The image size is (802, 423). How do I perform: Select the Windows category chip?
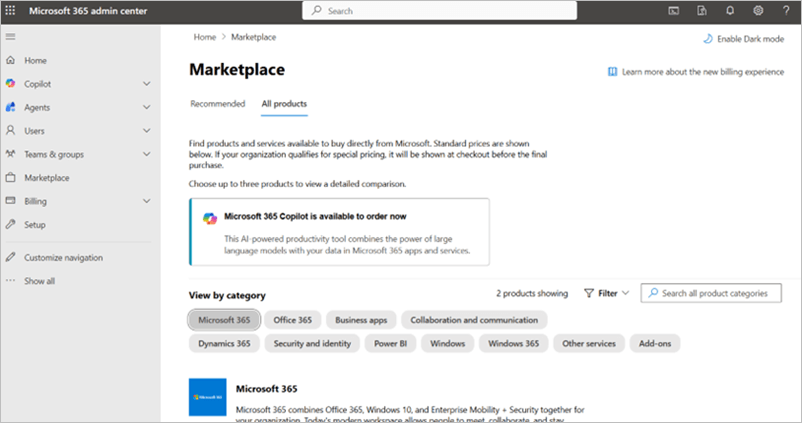tap(448, 343)
